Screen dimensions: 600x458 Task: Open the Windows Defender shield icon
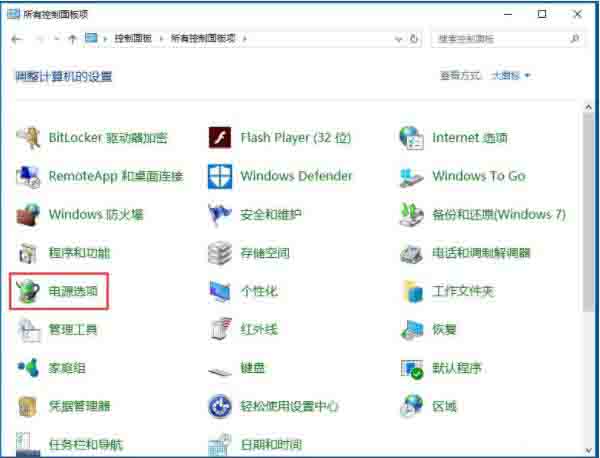(x=220, y=176)
